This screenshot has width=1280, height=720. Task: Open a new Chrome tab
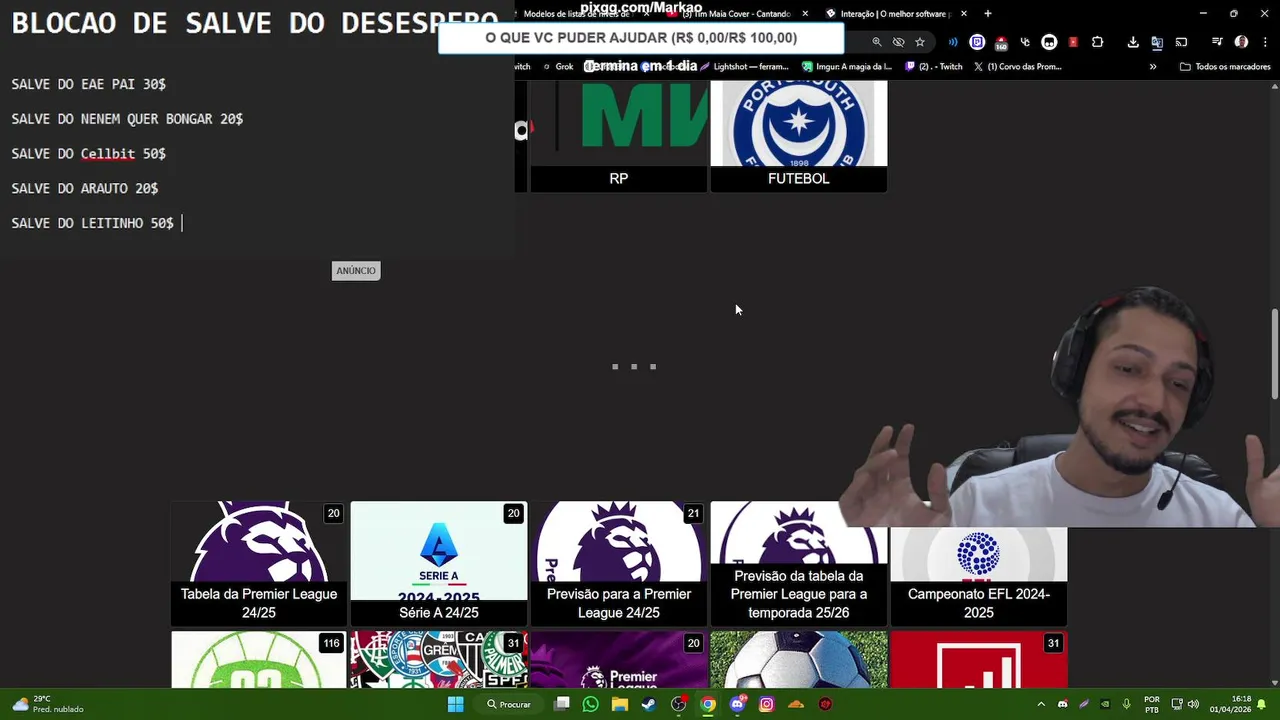coord(988,14)
